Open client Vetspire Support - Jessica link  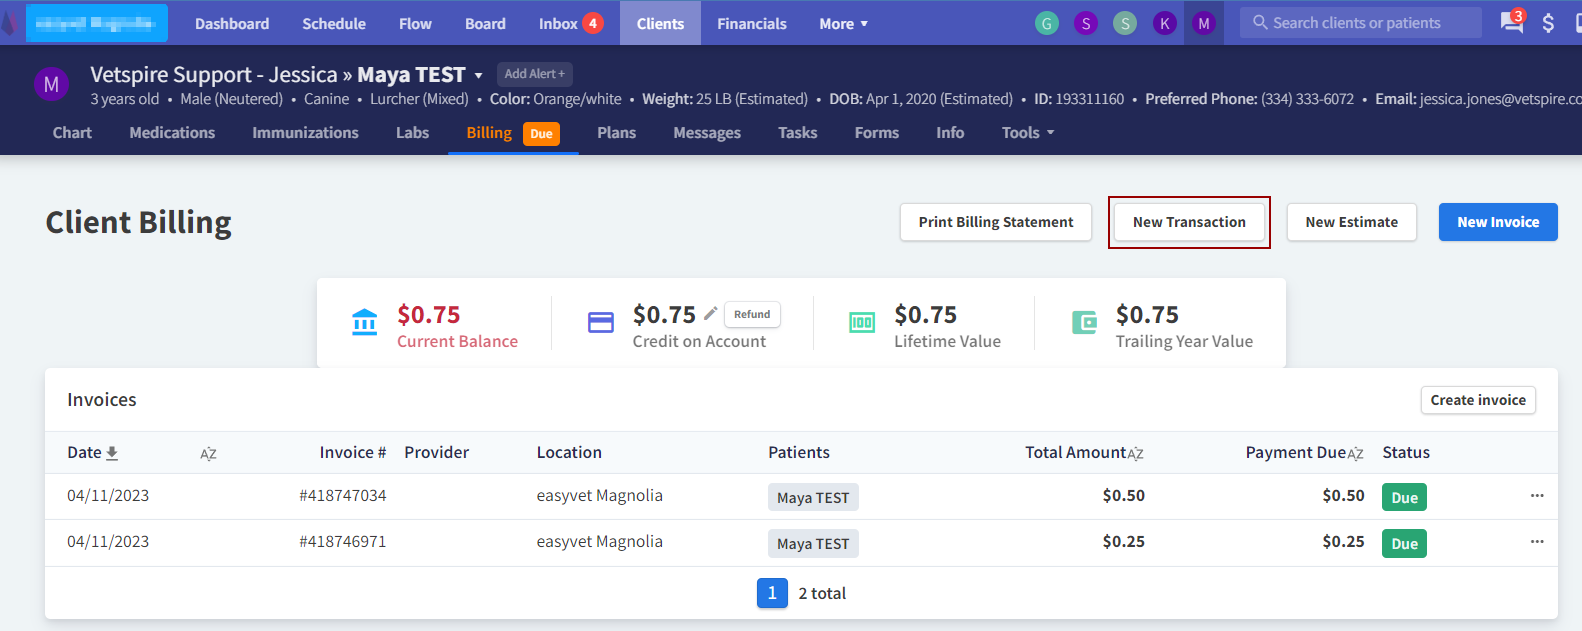(213, 75)
